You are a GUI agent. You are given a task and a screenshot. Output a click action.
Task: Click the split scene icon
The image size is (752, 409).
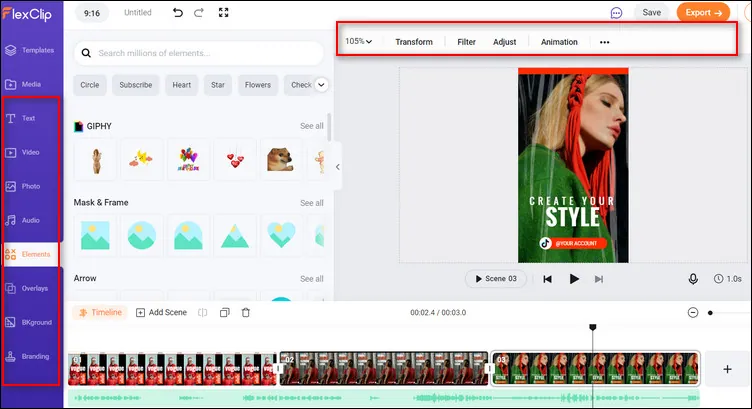203,313
